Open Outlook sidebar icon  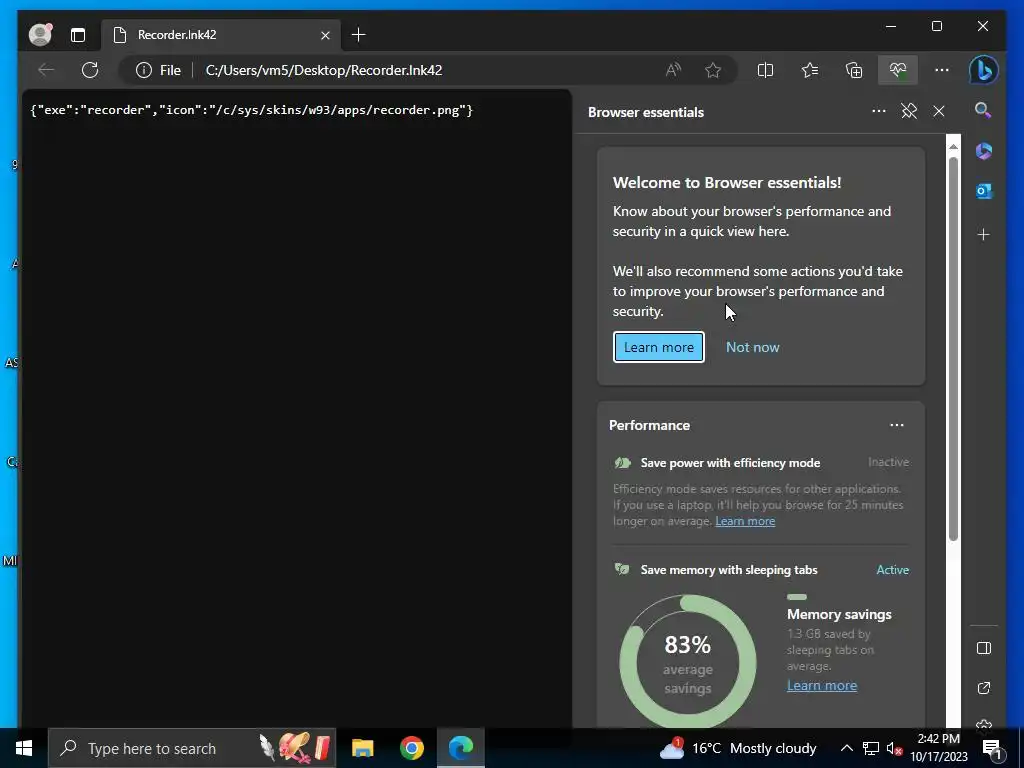984,191
